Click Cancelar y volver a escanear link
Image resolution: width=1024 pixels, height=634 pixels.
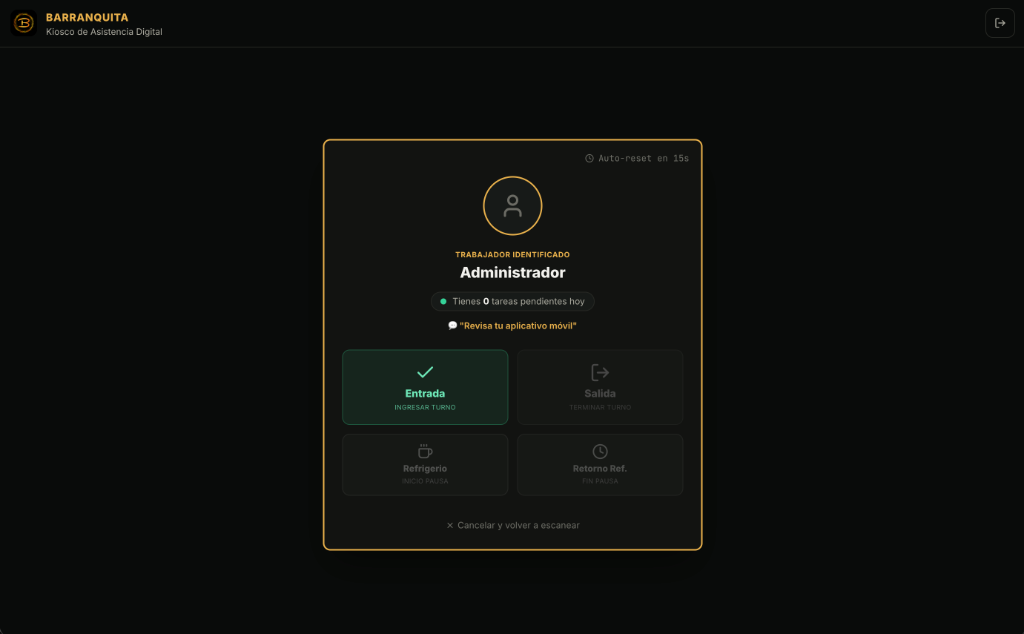[513, 525]
